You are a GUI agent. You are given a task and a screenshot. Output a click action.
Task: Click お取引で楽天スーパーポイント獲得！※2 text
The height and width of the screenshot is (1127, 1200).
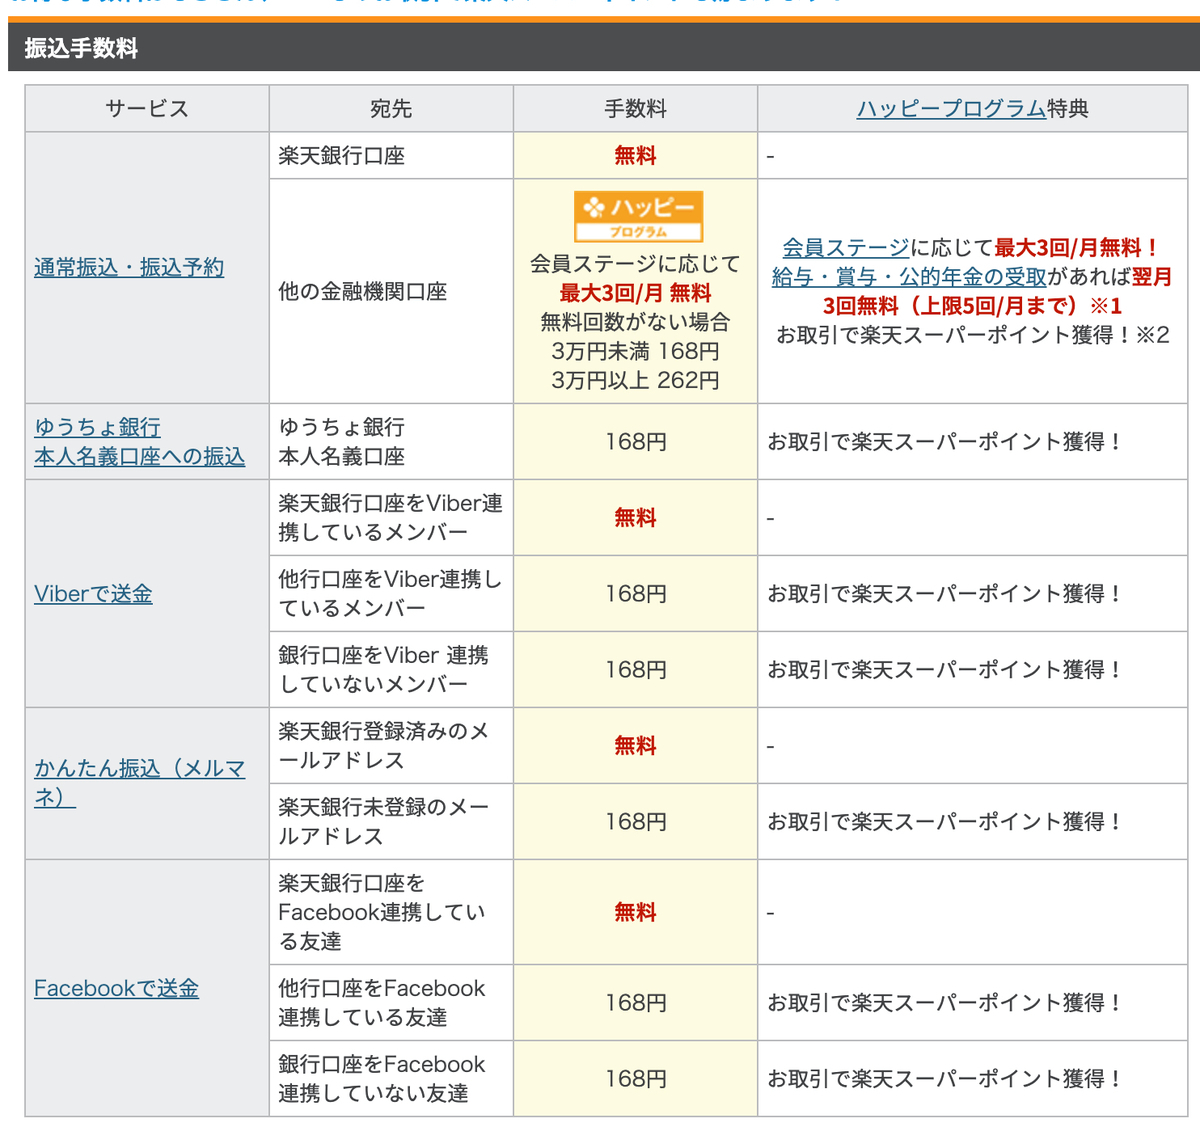[972, 335]
